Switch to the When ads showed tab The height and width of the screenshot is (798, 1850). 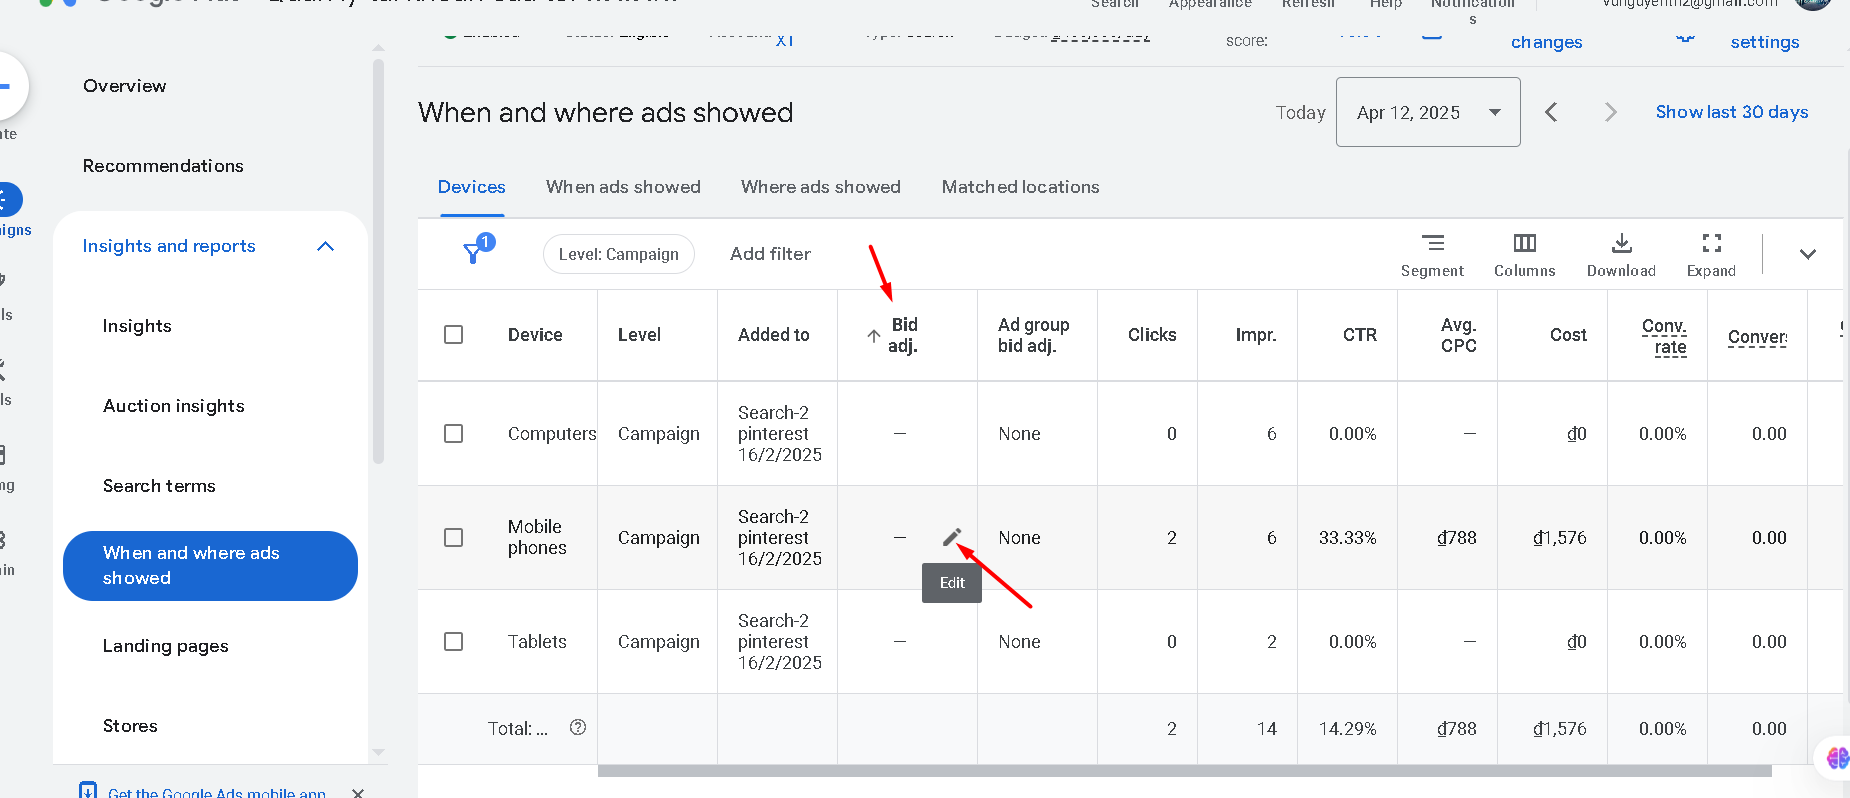coord(623,187)
